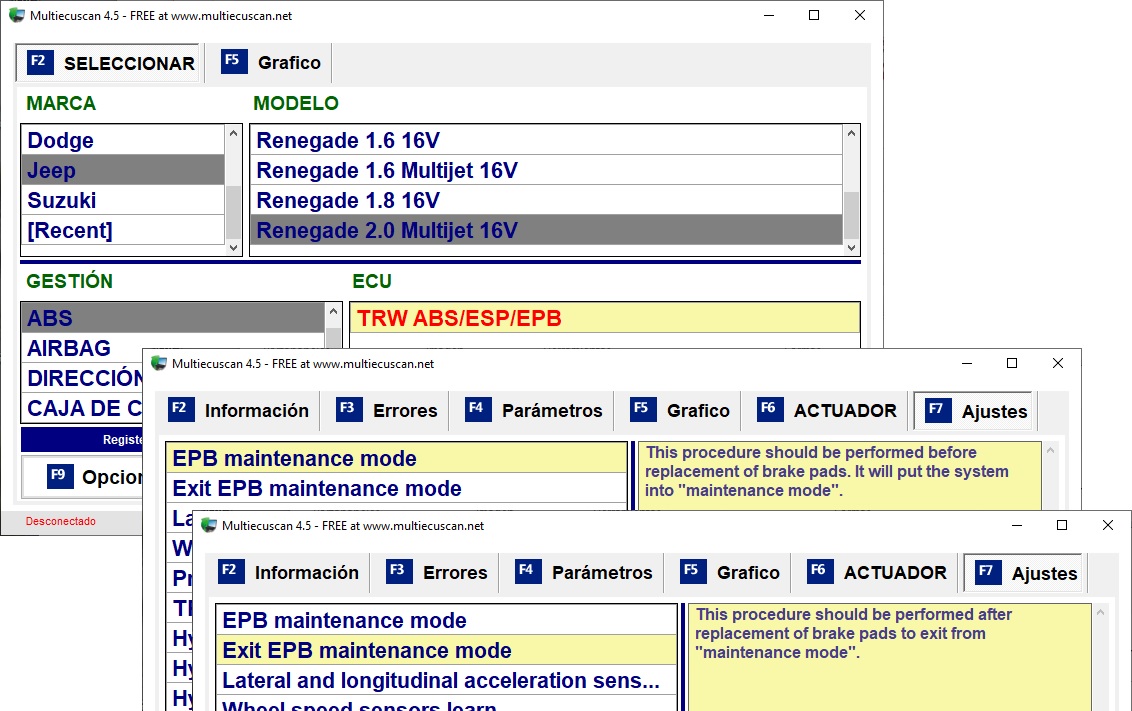1132x711 pixels.
Task: Click the Desconectado status text
Action: pos(61,521)
